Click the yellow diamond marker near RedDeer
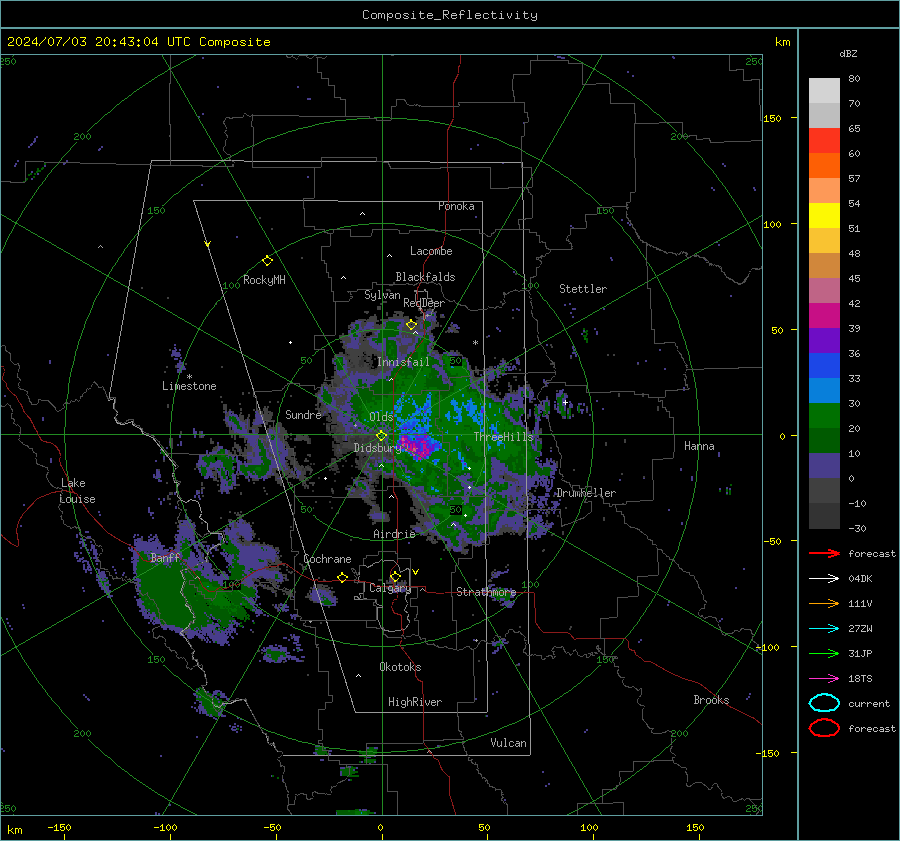Viewport: 900px width, 841px height. (411, 325)
